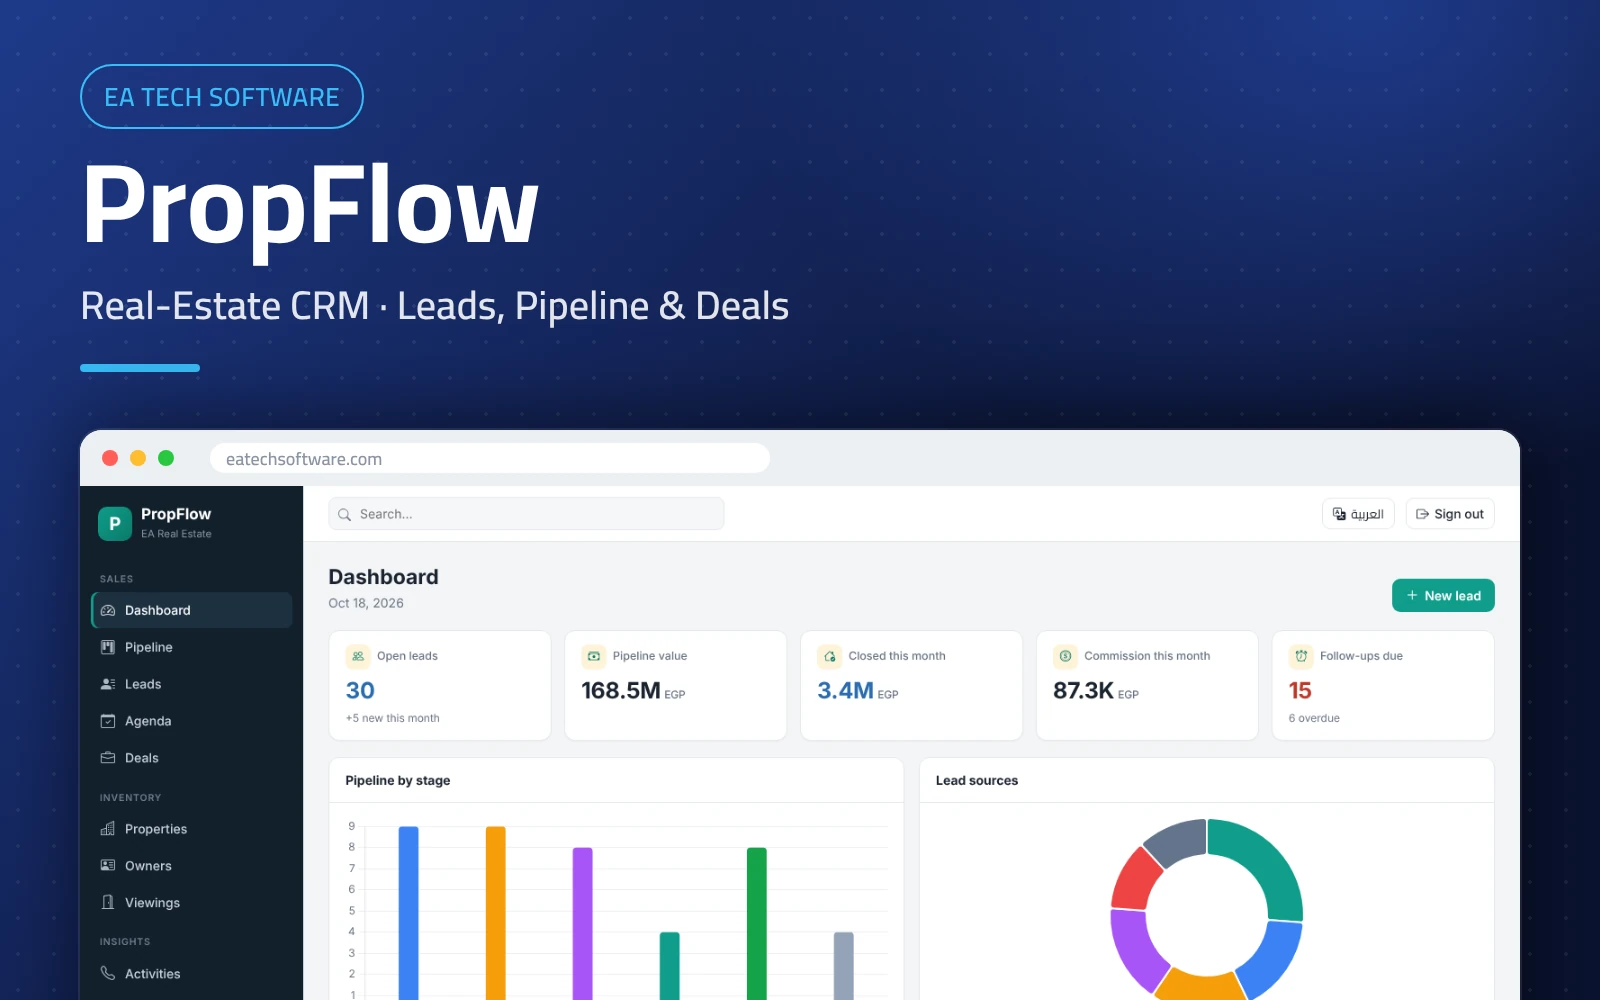The height and width of the screenshot is (1000, 1600).
Task: Click the Closed this month card icon
Action: pos(830,656)
